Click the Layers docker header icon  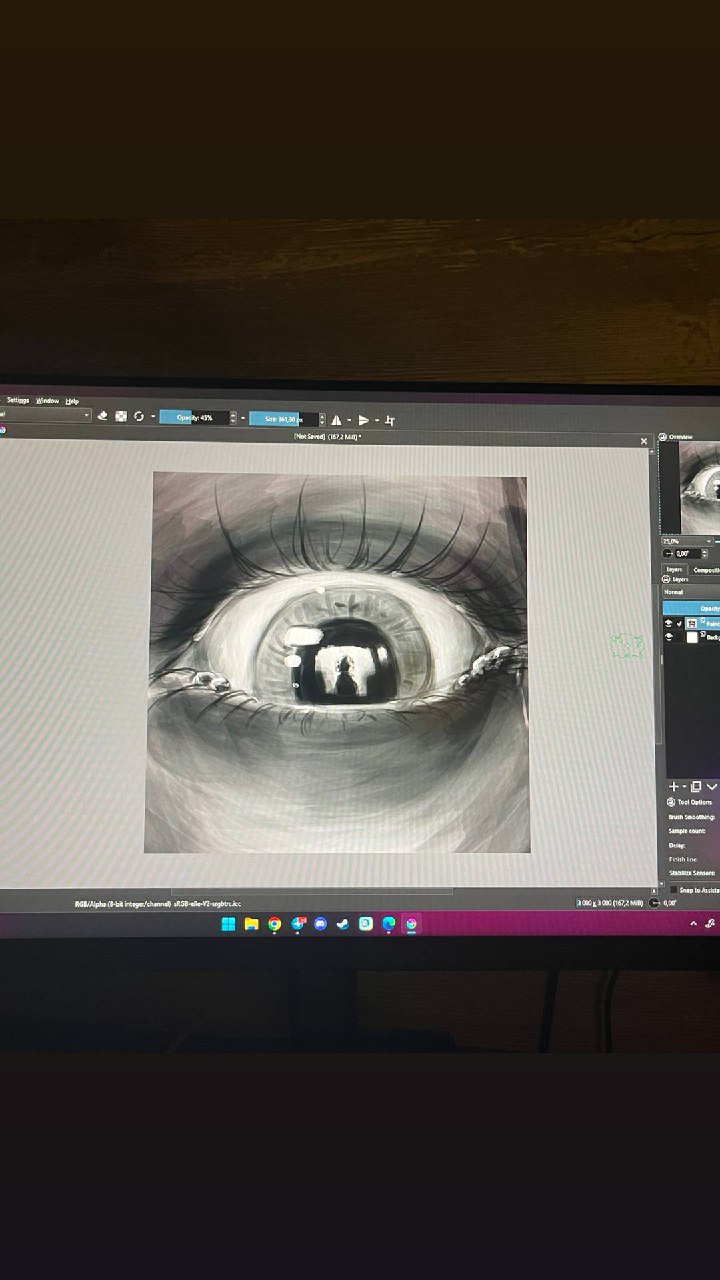[x=666, y=579]
